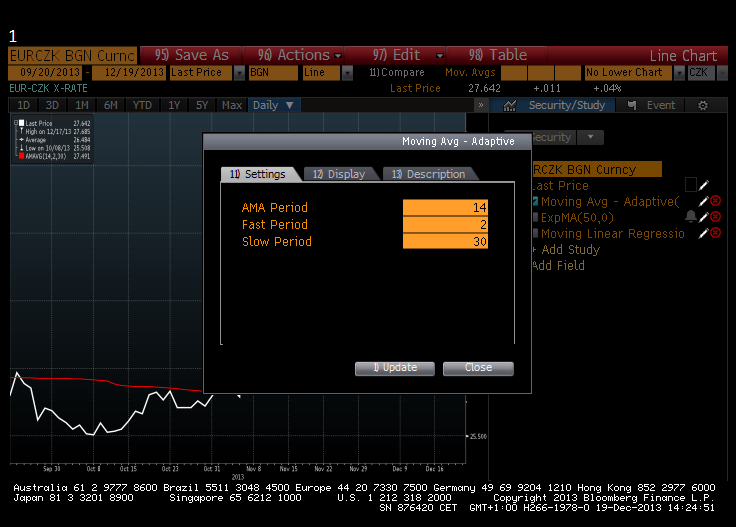
Task: Click 11) Compare link
Action: point(397,72)
